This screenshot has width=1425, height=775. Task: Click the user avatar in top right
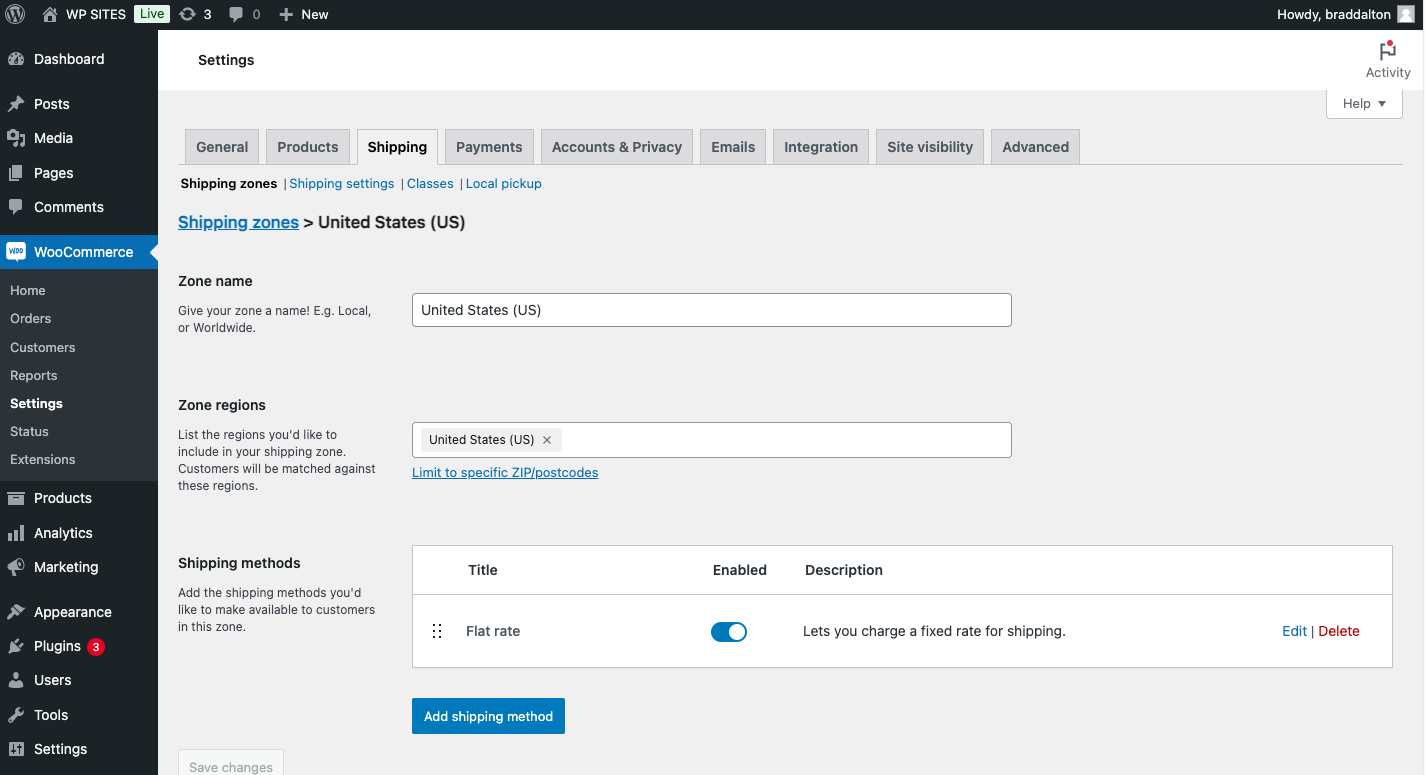(x=1406, y=14)
